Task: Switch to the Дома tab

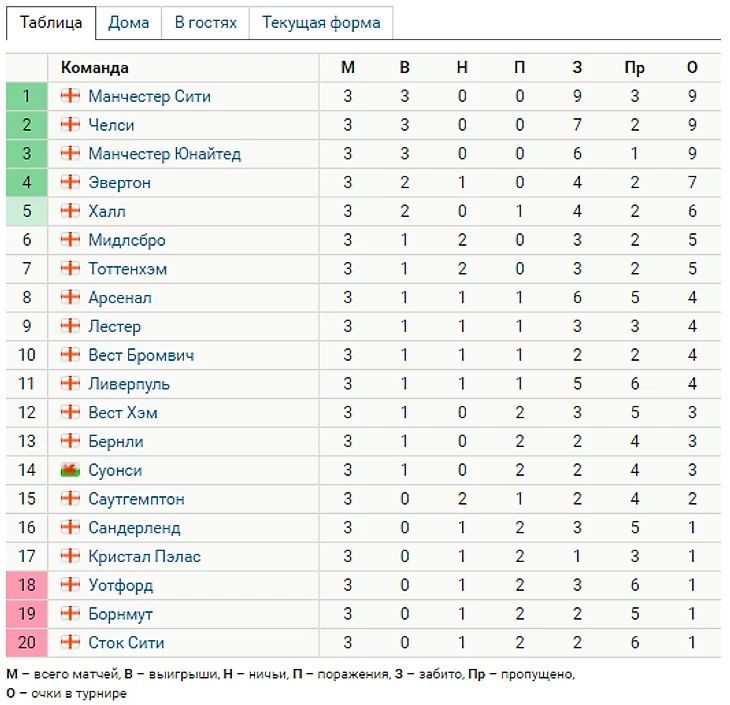Action: tap(129, 23)
